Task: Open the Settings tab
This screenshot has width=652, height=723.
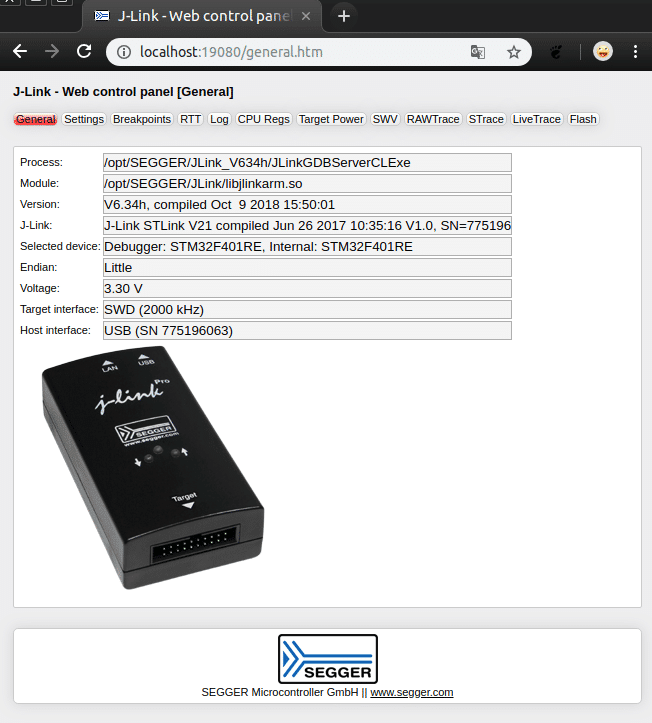Action: [x=84, y=119]
